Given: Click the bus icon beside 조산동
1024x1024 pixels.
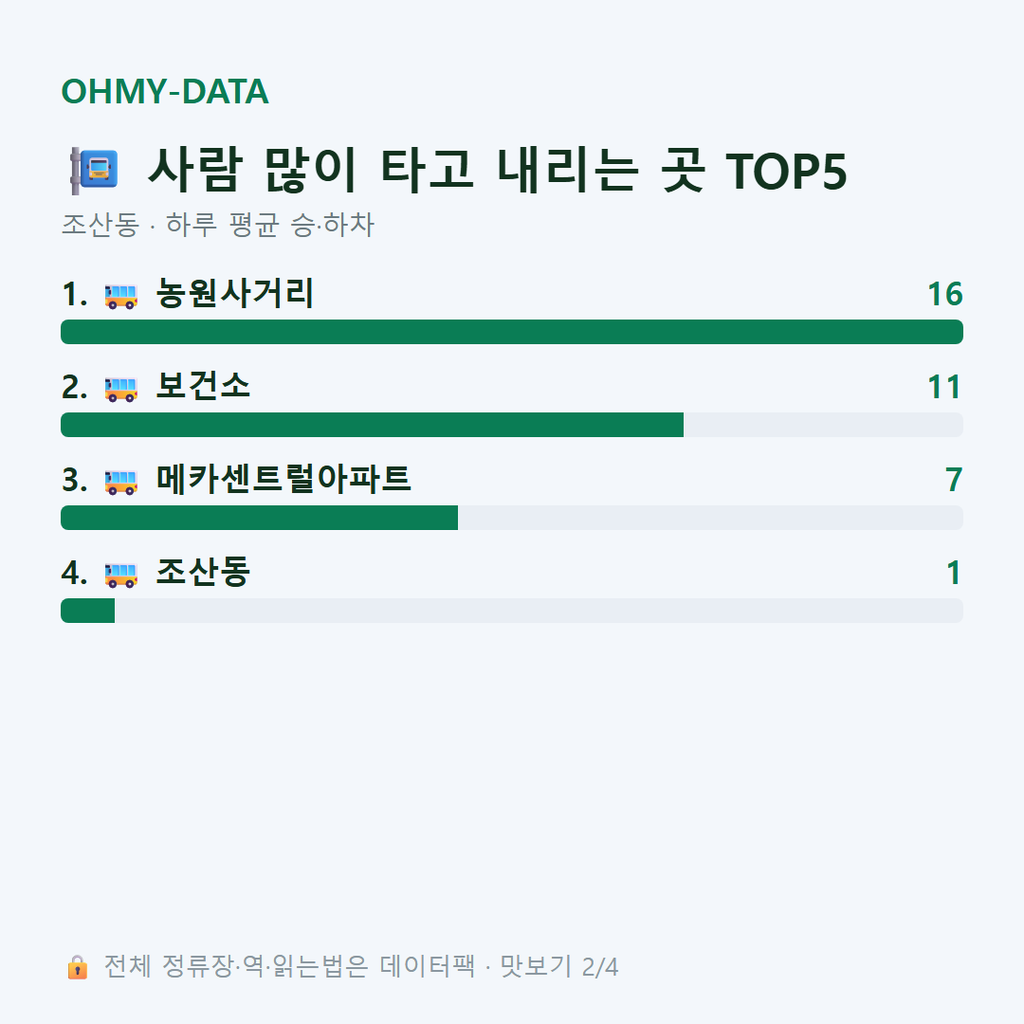Looking at the screenshot, I should point(121,574).
